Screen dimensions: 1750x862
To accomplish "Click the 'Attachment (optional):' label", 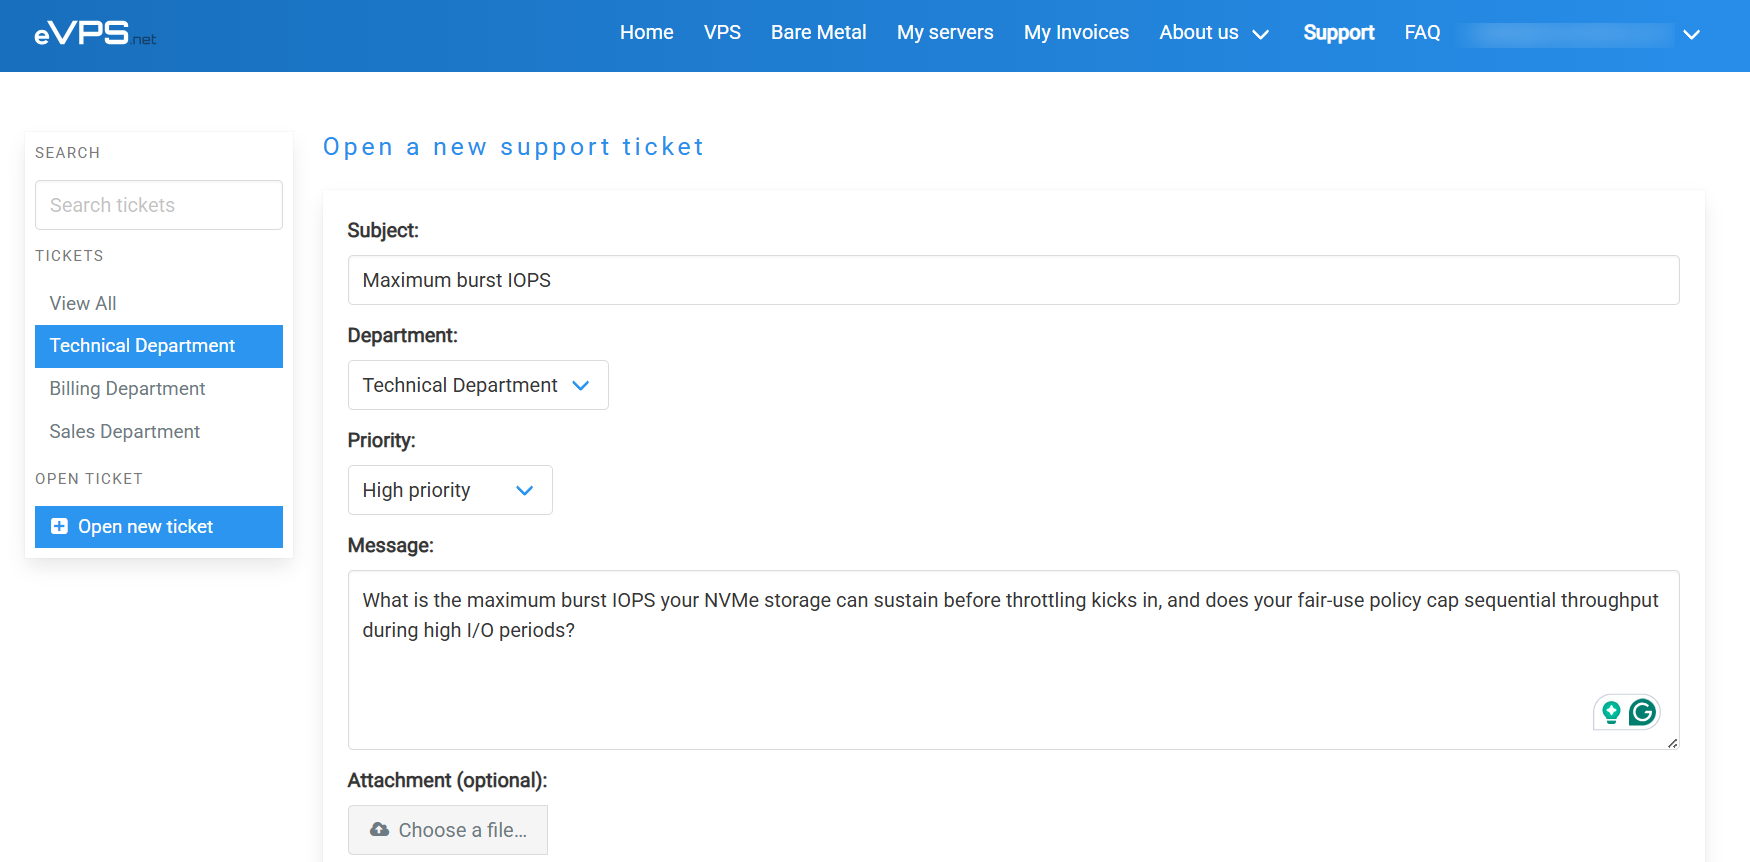I will point(447,780).
